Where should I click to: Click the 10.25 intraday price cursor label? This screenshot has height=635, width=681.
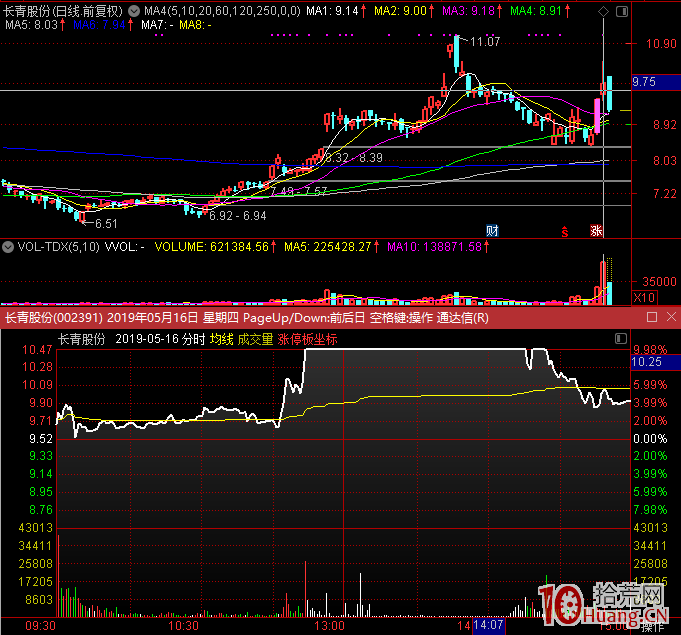coord(656,362)
